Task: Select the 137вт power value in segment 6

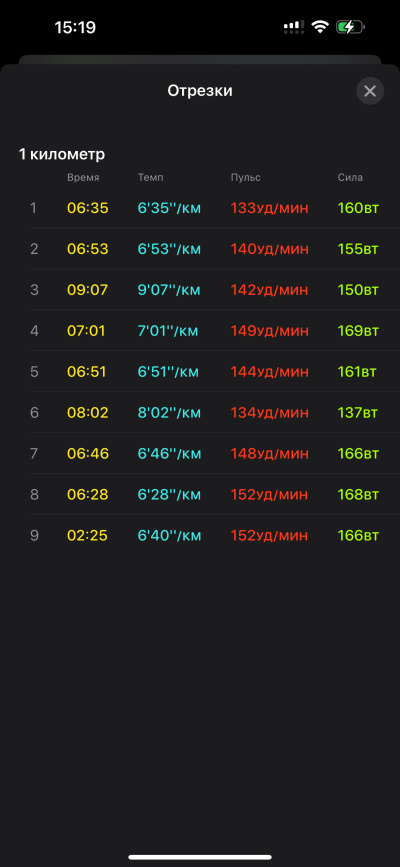Action: point(357,413)
